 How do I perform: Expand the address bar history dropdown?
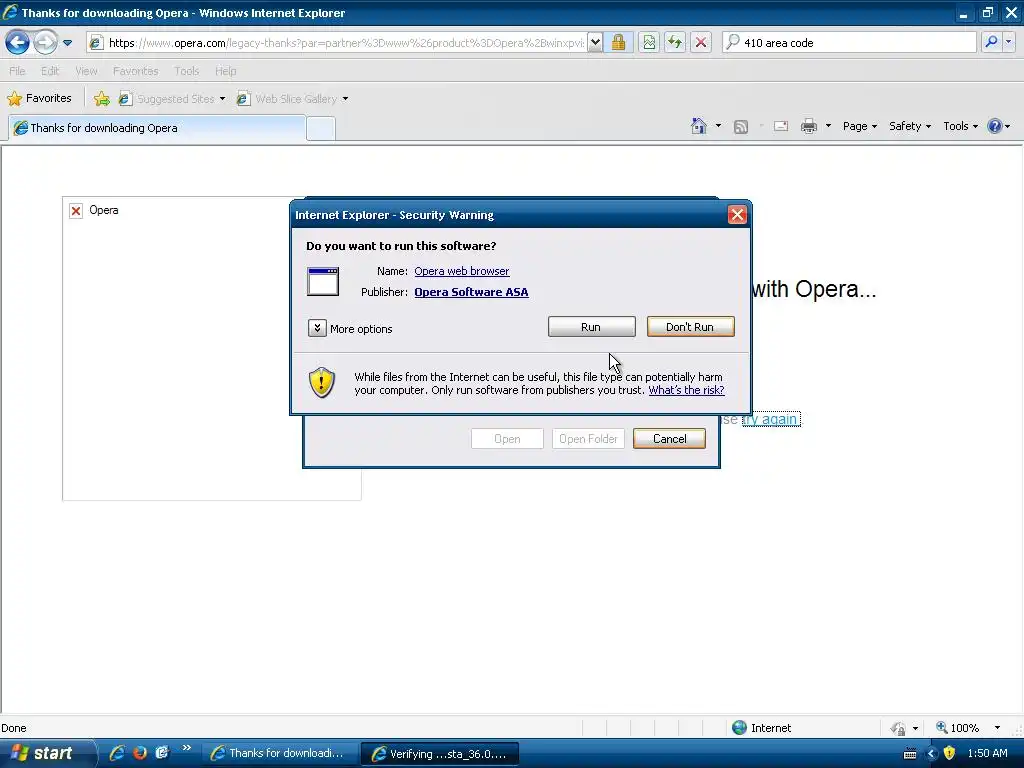[x=595, y=43]
